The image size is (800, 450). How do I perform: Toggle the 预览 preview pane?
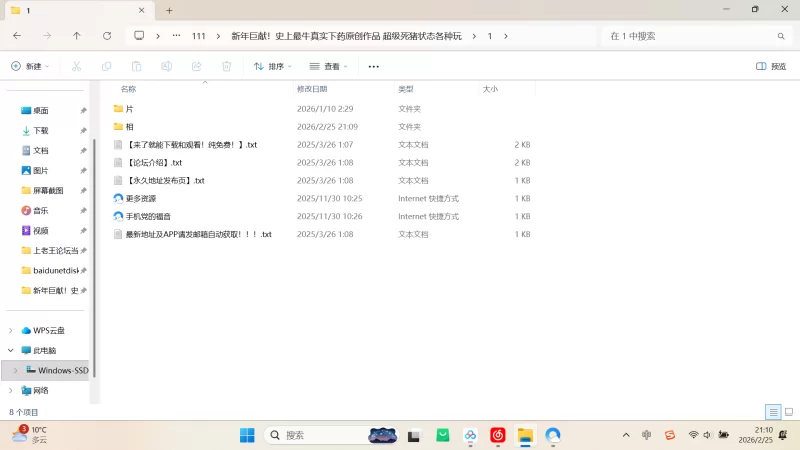(x=771, y=66)
